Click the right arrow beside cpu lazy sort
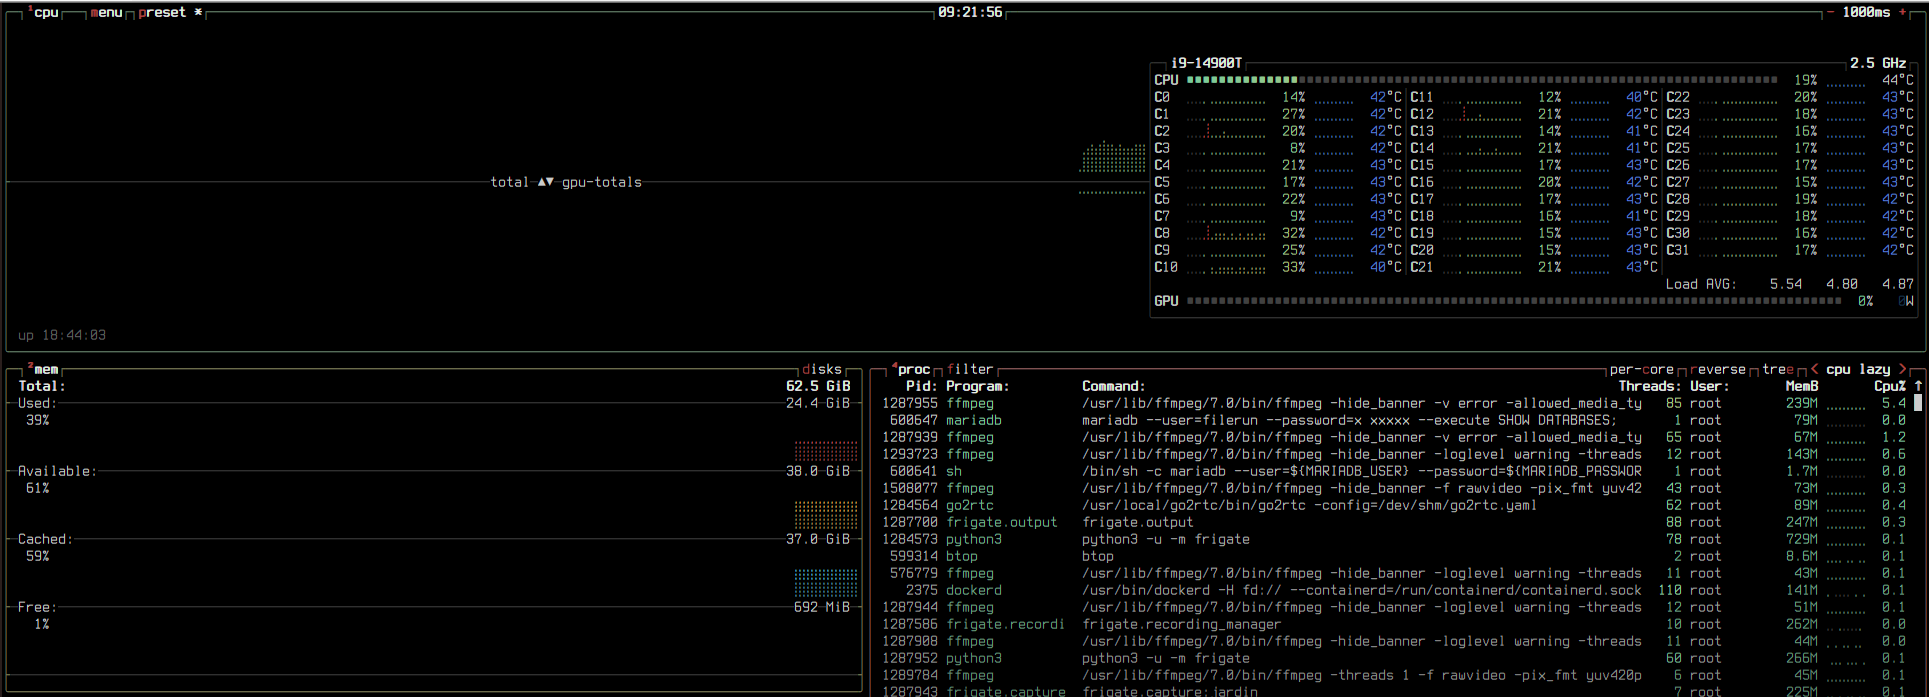This screenshot has width=1929, height=697. 1902,369
